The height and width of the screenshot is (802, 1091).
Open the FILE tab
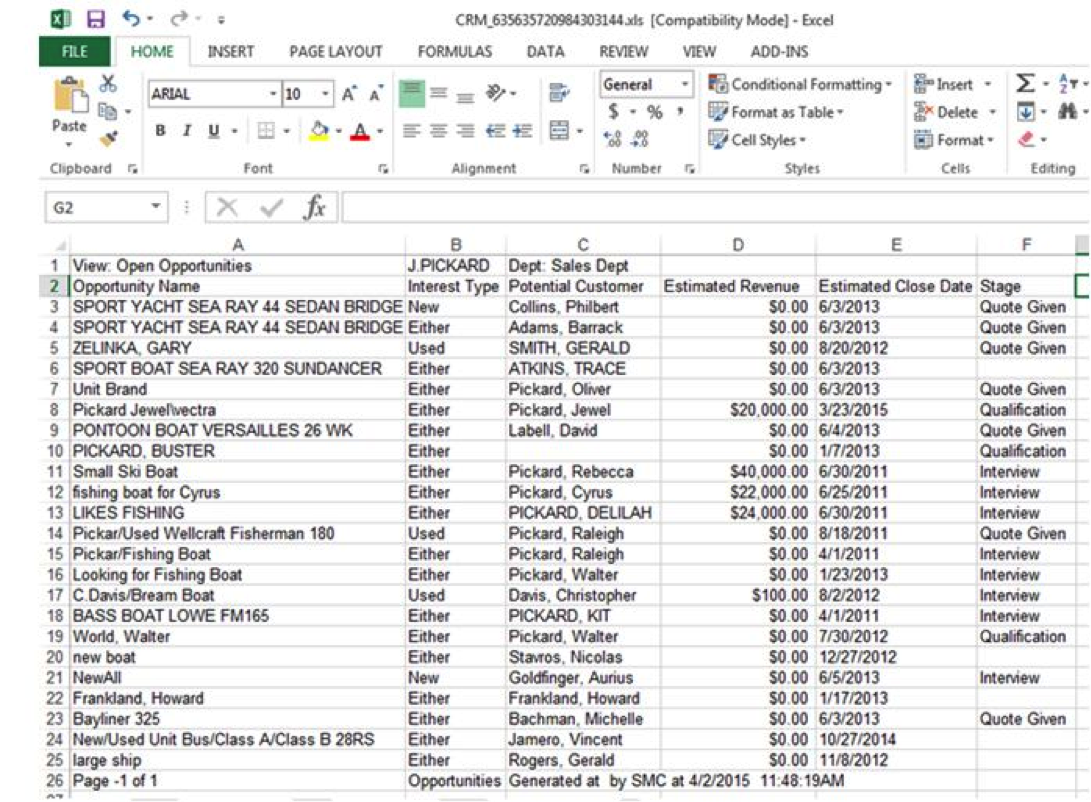74,51
